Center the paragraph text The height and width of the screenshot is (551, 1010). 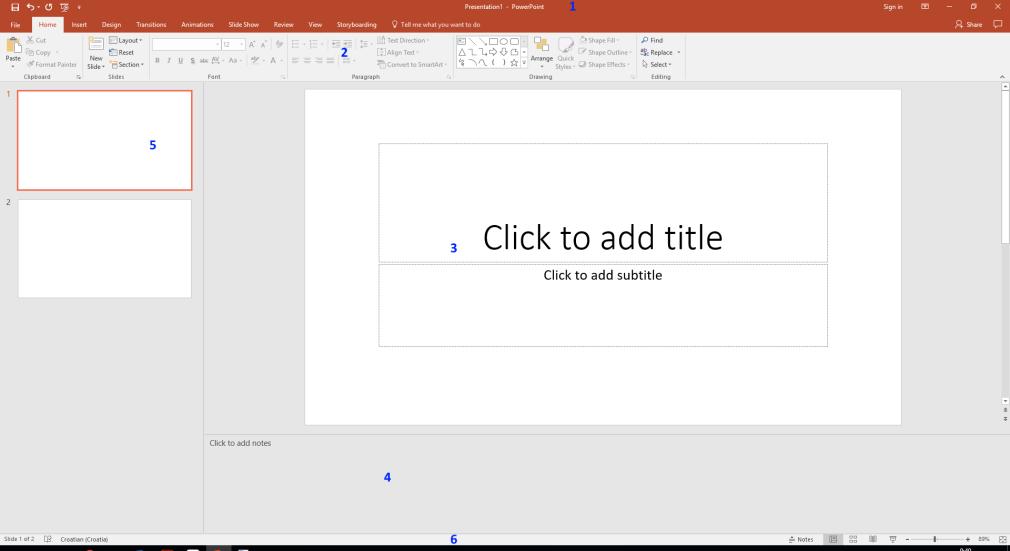[x=307, y=61]
